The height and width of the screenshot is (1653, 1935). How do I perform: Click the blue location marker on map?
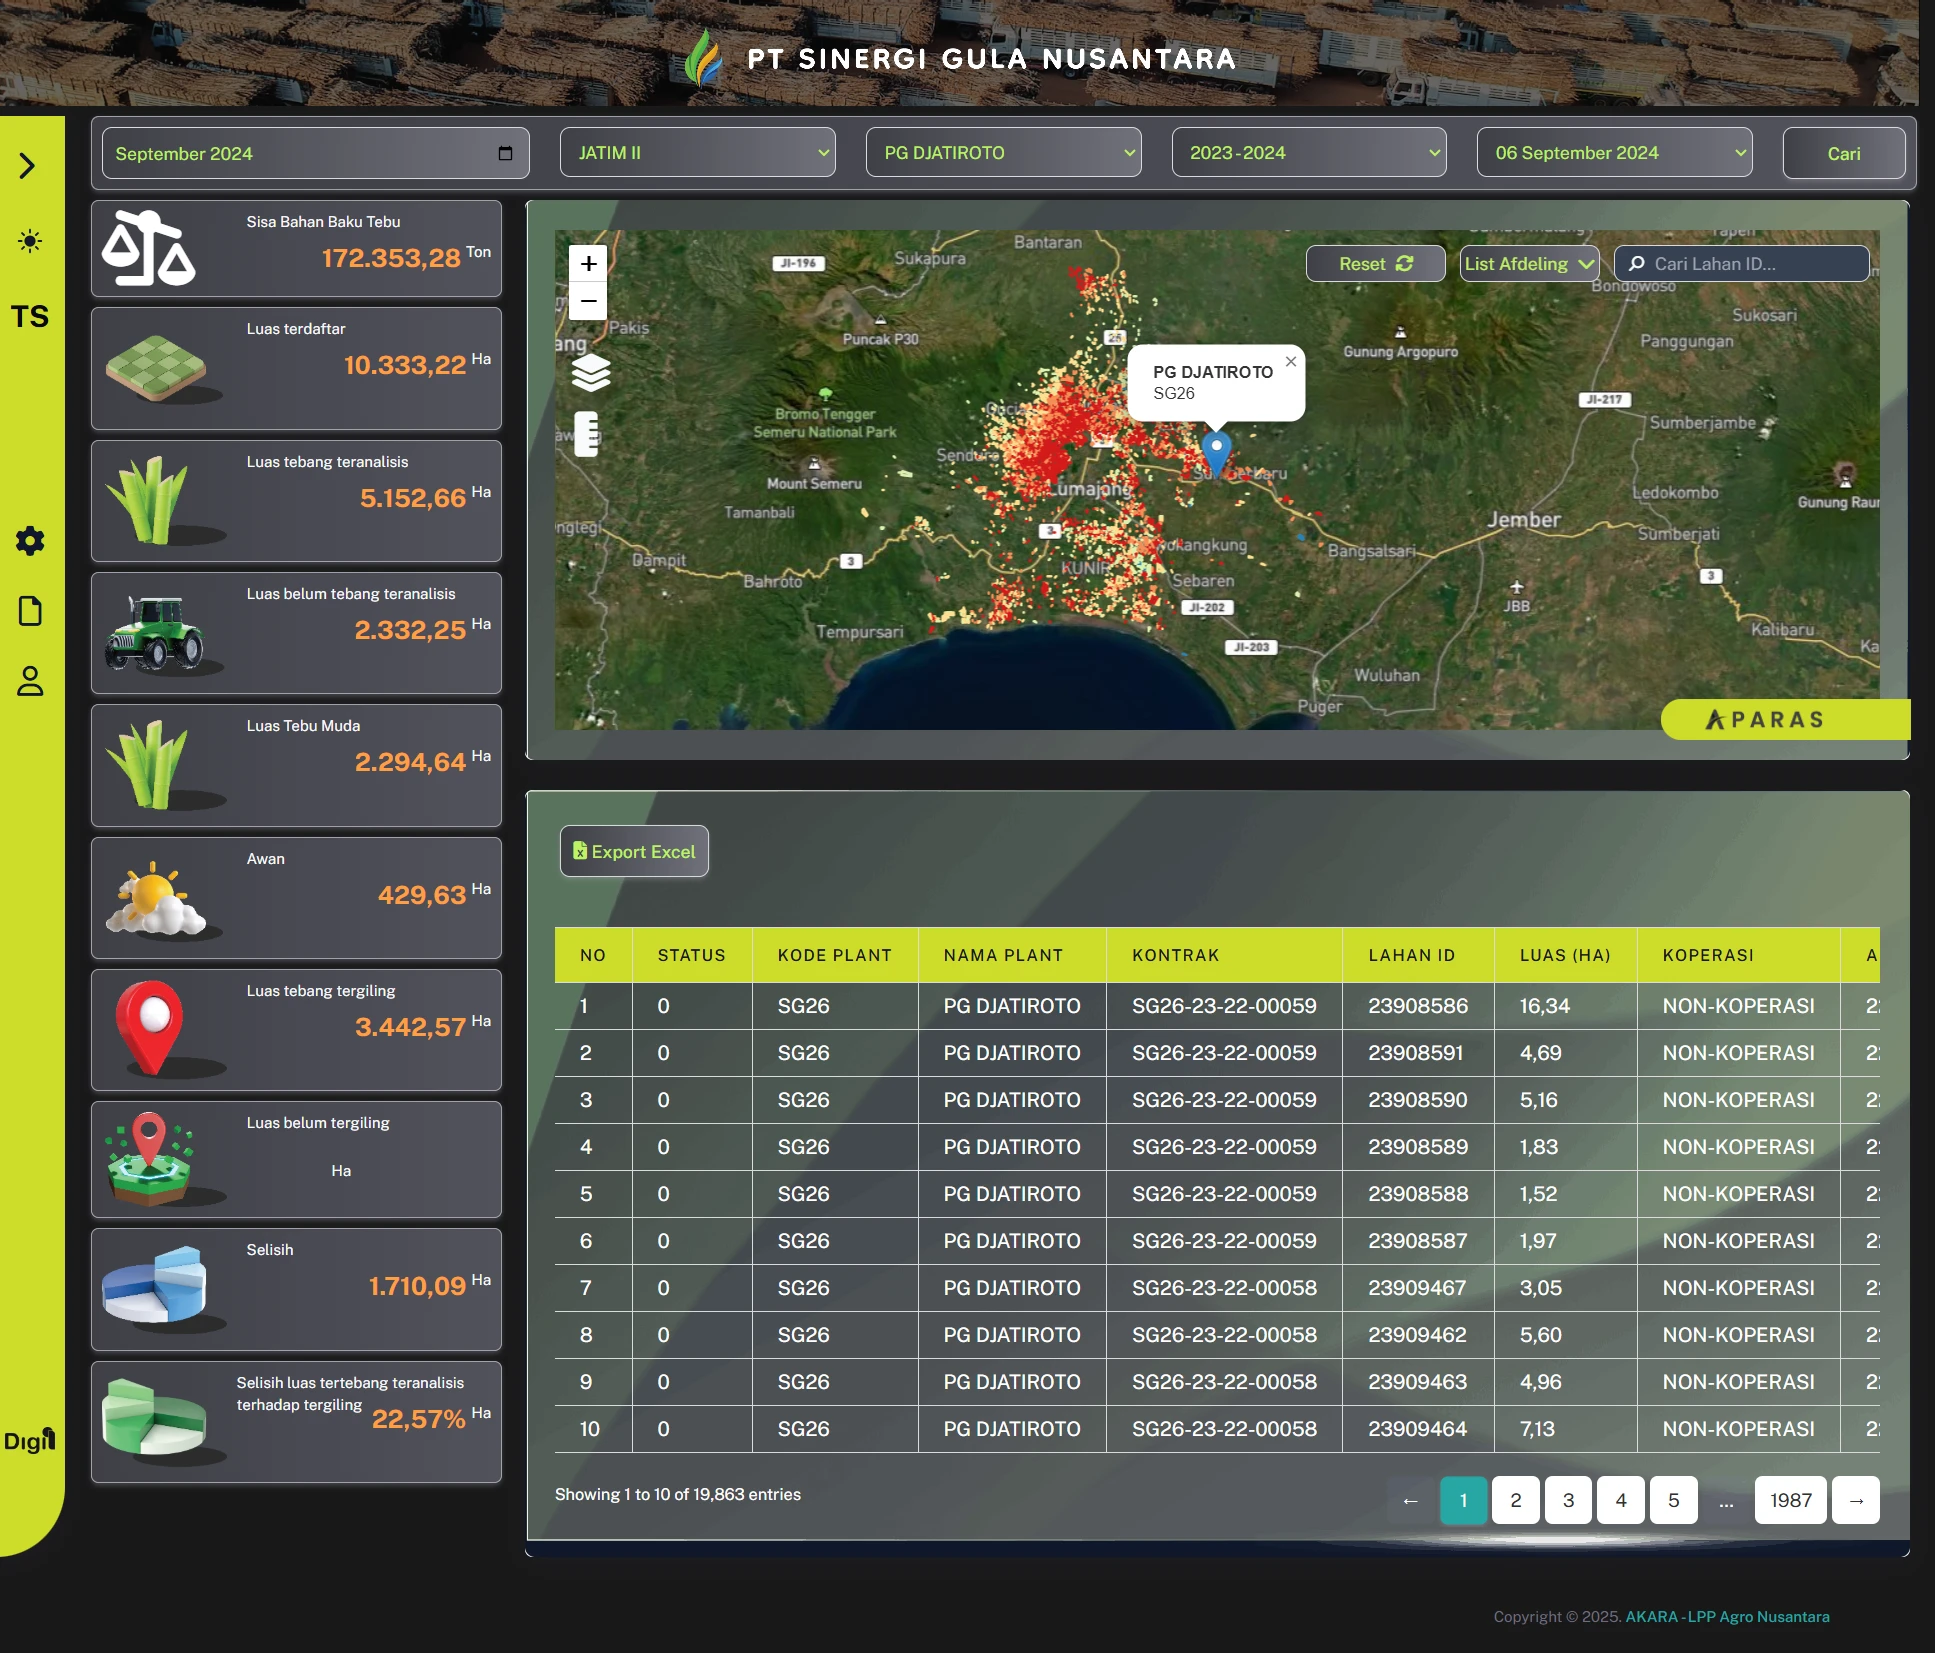click(x=1216, y=451)
